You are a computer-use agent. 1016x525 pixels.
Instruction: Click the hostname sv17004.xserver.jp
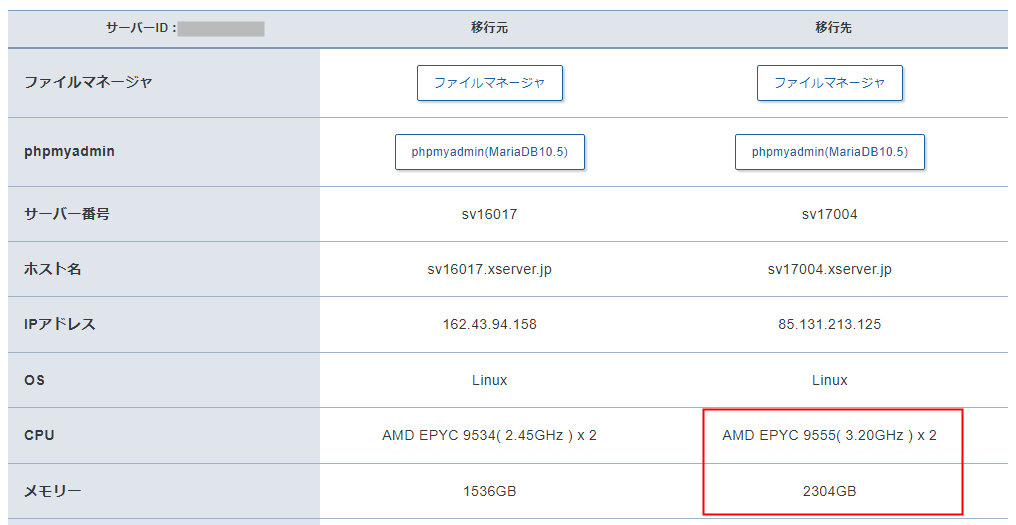point(829,270)
